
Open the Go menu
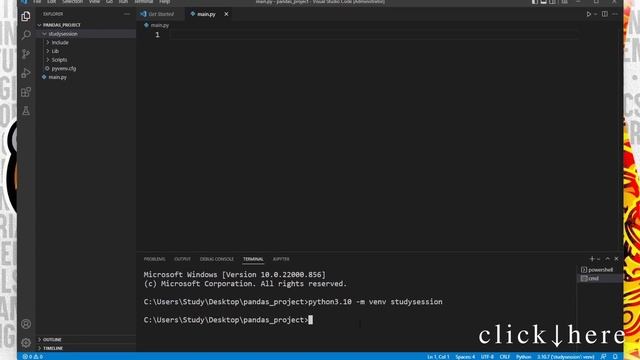pyautogui.click(x=109, y=2)
